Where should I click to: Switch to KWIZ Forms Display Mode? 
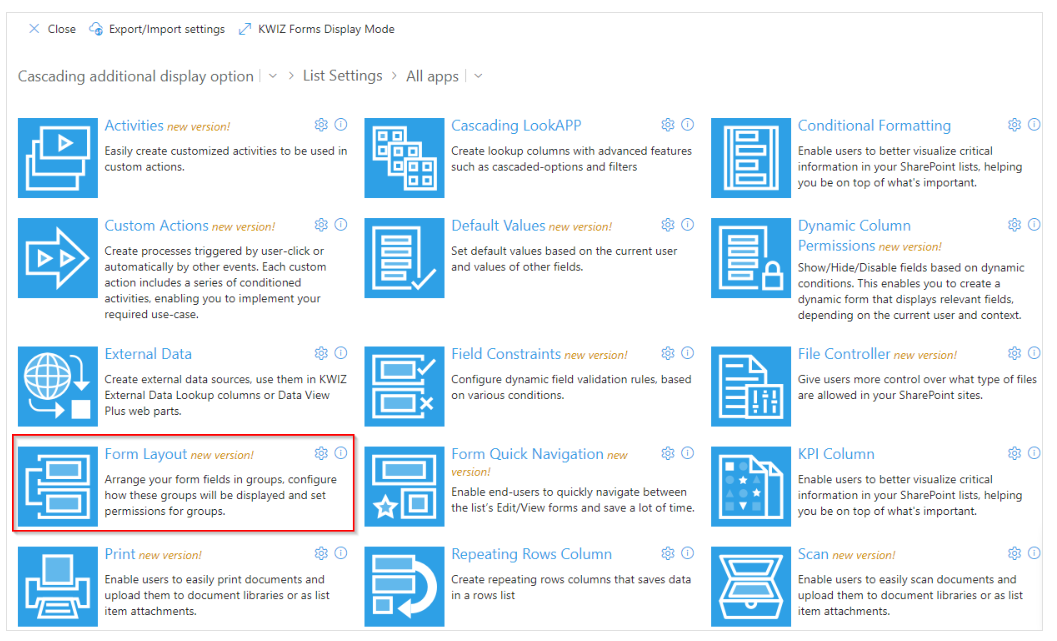(316, 29)
